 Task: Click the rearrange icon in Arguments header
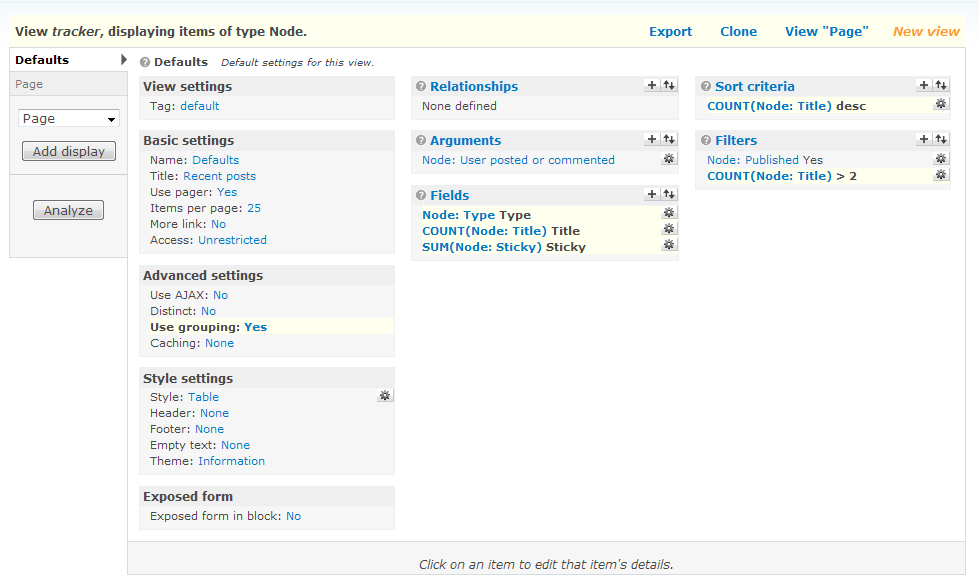669,140
